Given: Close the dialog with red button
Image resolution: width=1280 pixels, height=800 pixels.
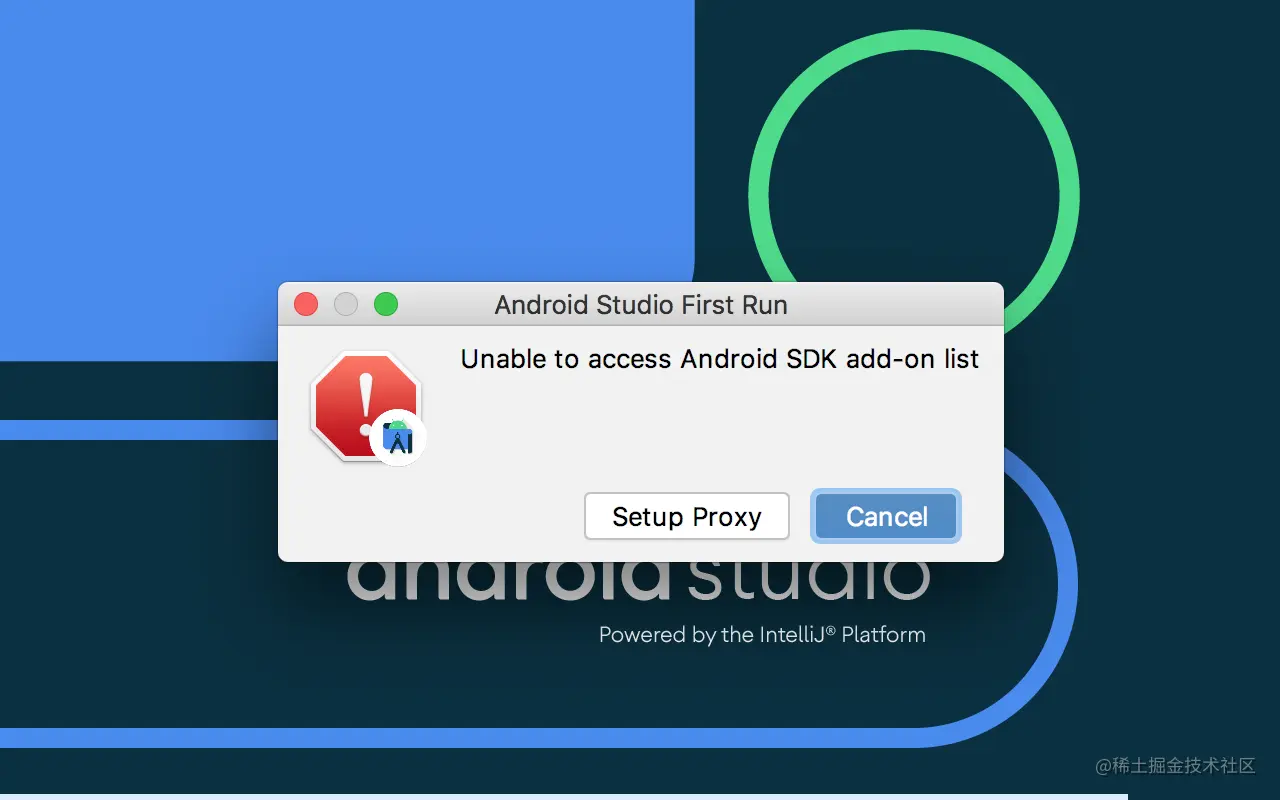Looking at the screenshot, I should (306, 304).
